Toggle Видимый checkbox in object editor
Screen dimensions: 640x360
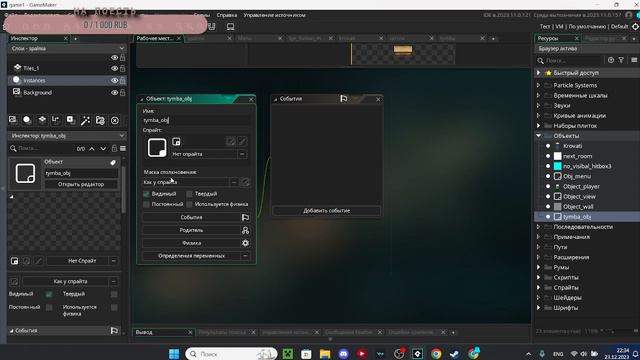coord(146,194)
